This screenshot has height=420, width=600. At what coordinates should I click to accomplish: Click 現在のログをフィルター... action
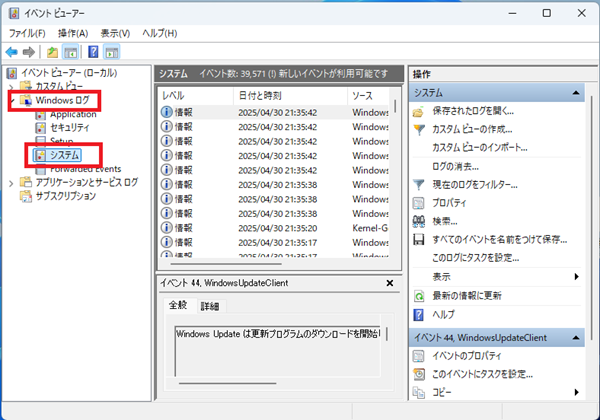[x=475, y=185]
